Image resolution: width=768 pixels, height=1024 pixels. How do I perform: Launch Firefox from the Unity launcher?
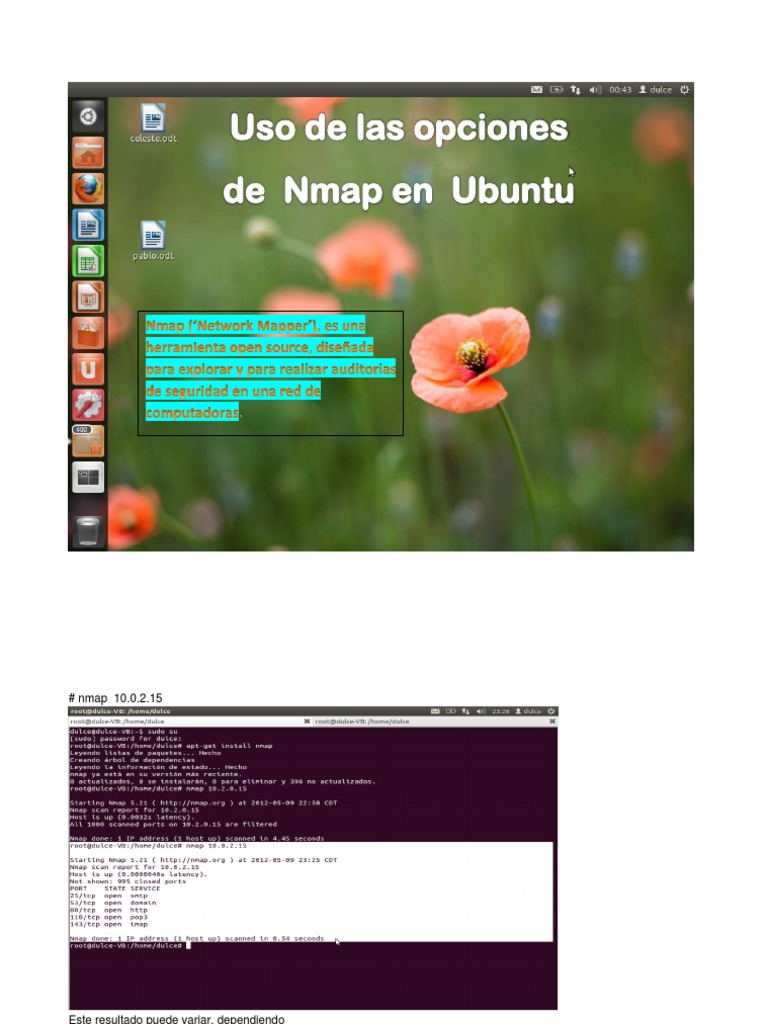coord(88,189)
